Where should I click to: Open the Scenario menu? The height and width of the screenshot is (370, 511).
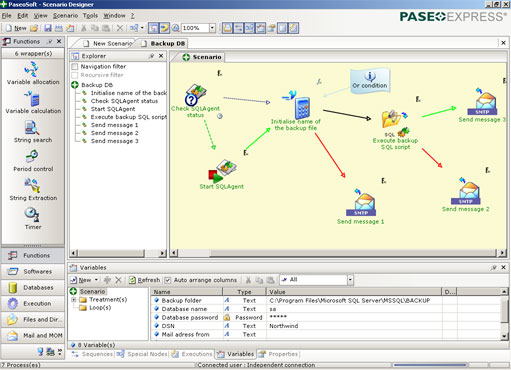tap(65, 16)
